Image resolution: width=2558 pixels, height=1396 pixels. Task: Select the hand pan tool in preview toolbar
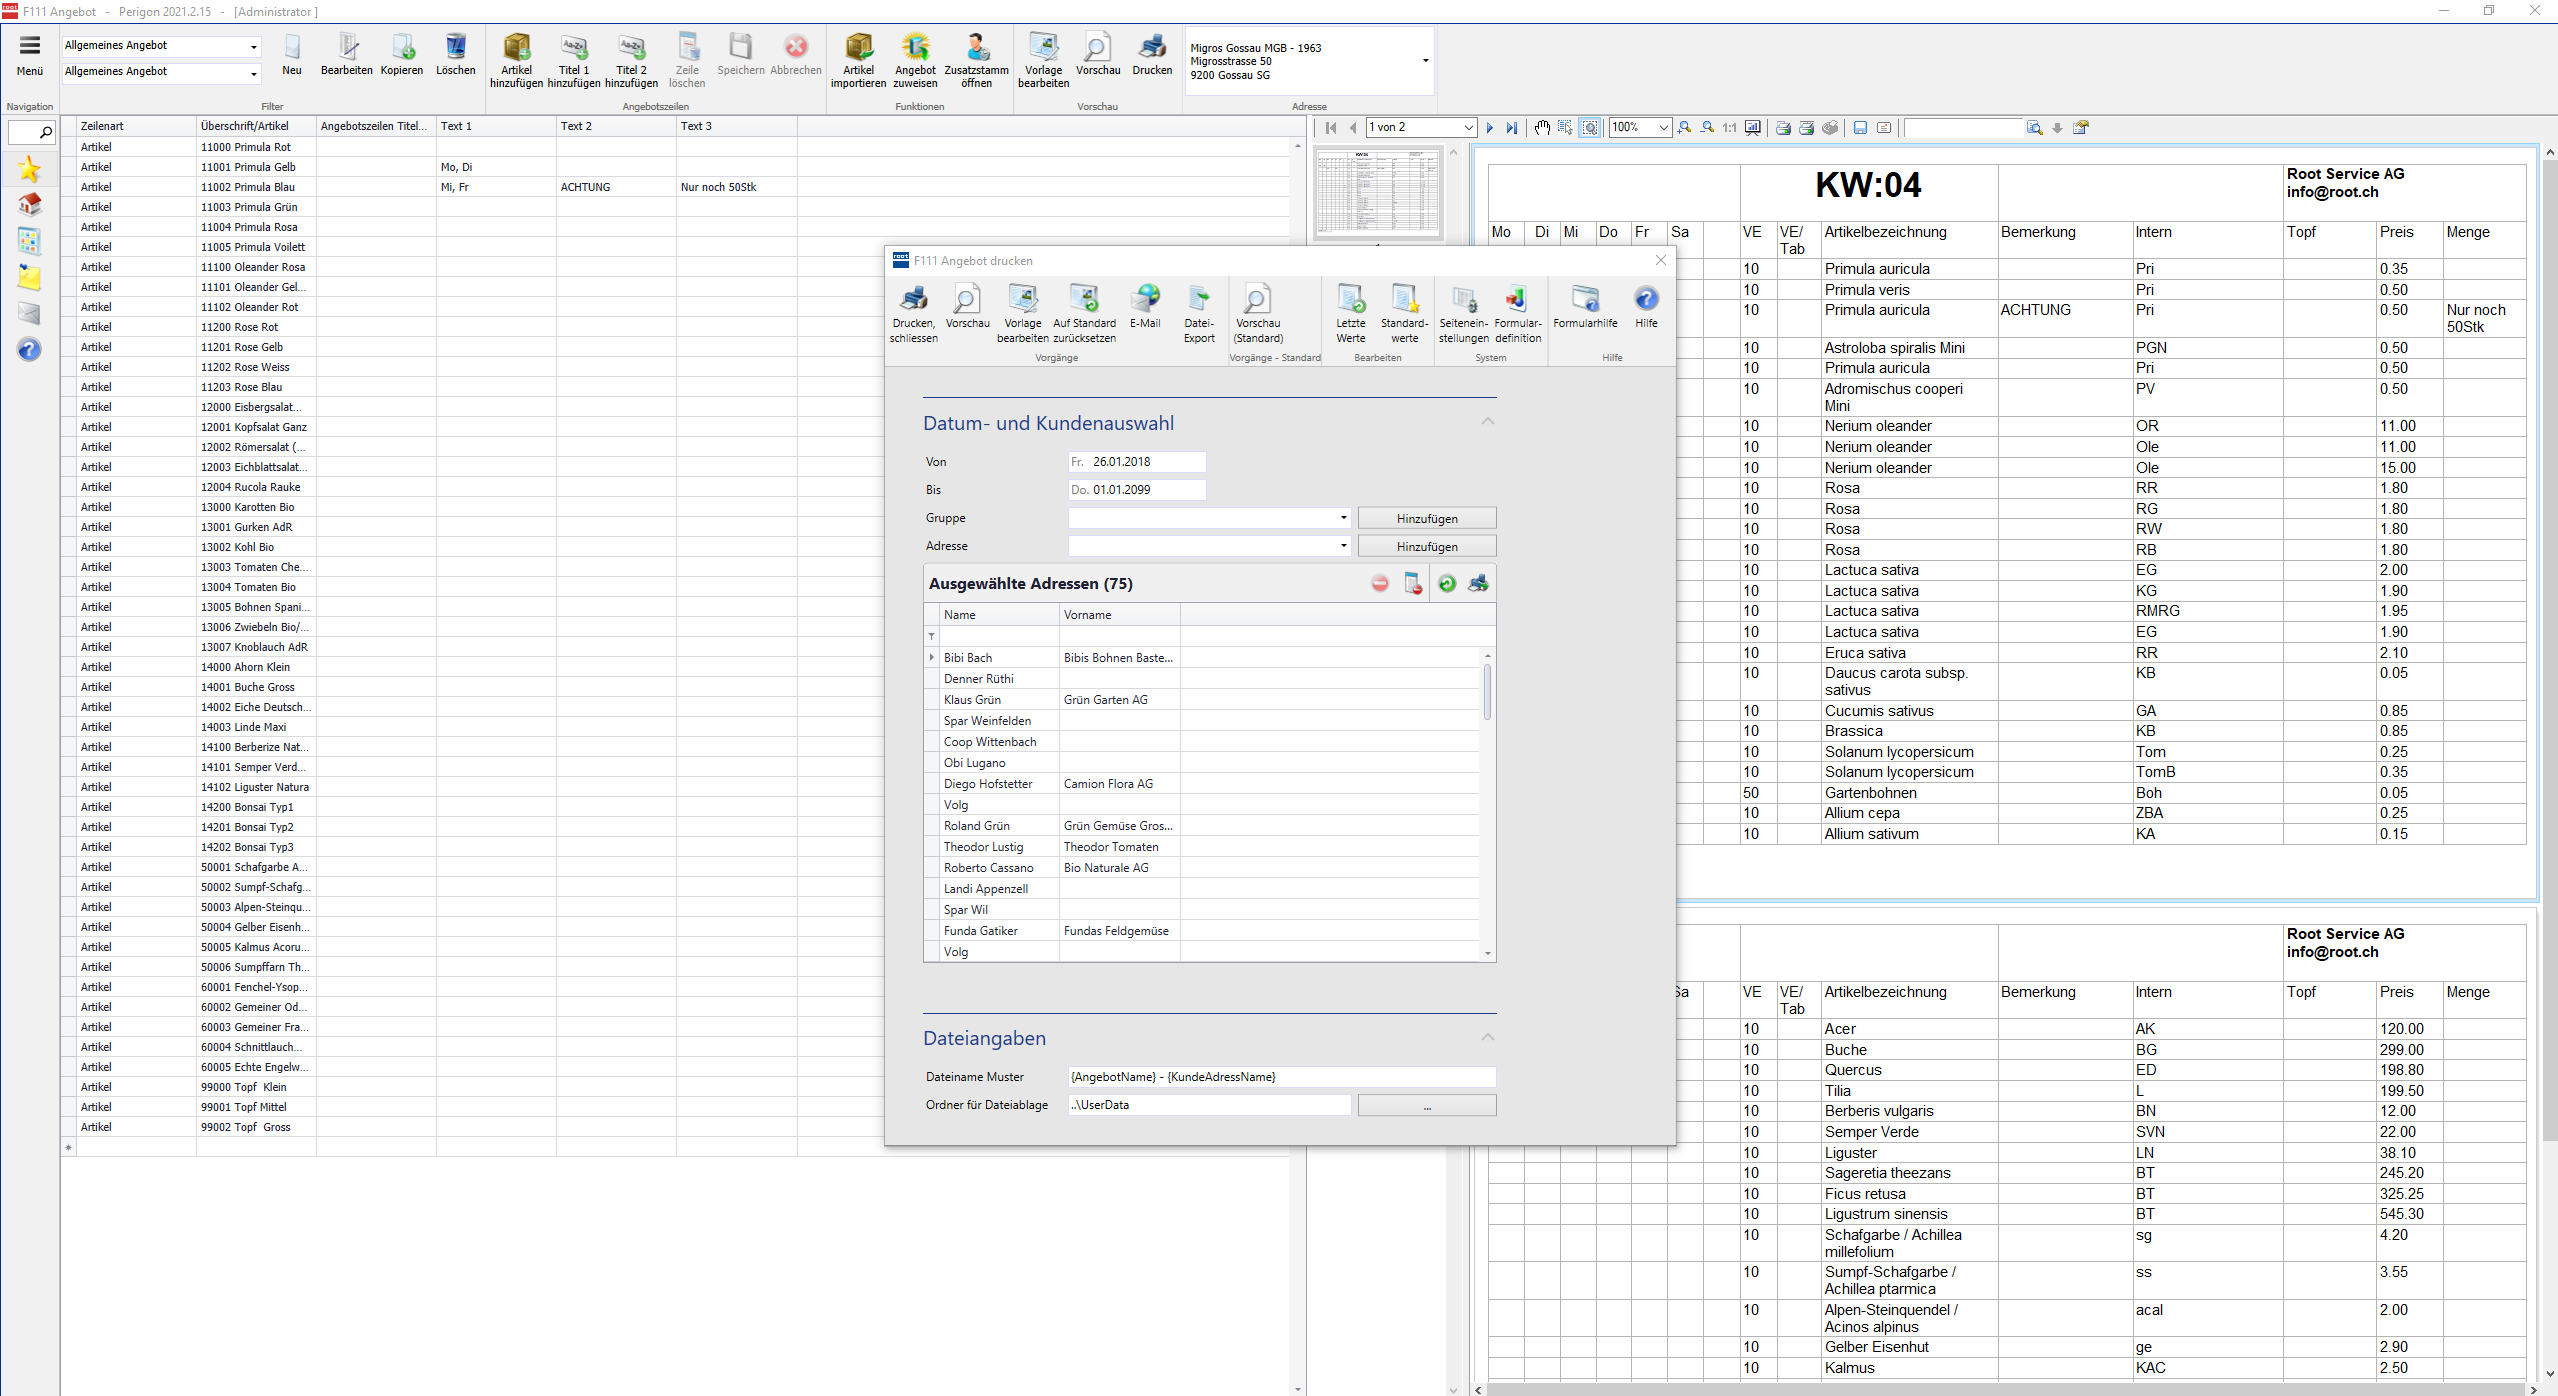click(x=1542, y=128)
